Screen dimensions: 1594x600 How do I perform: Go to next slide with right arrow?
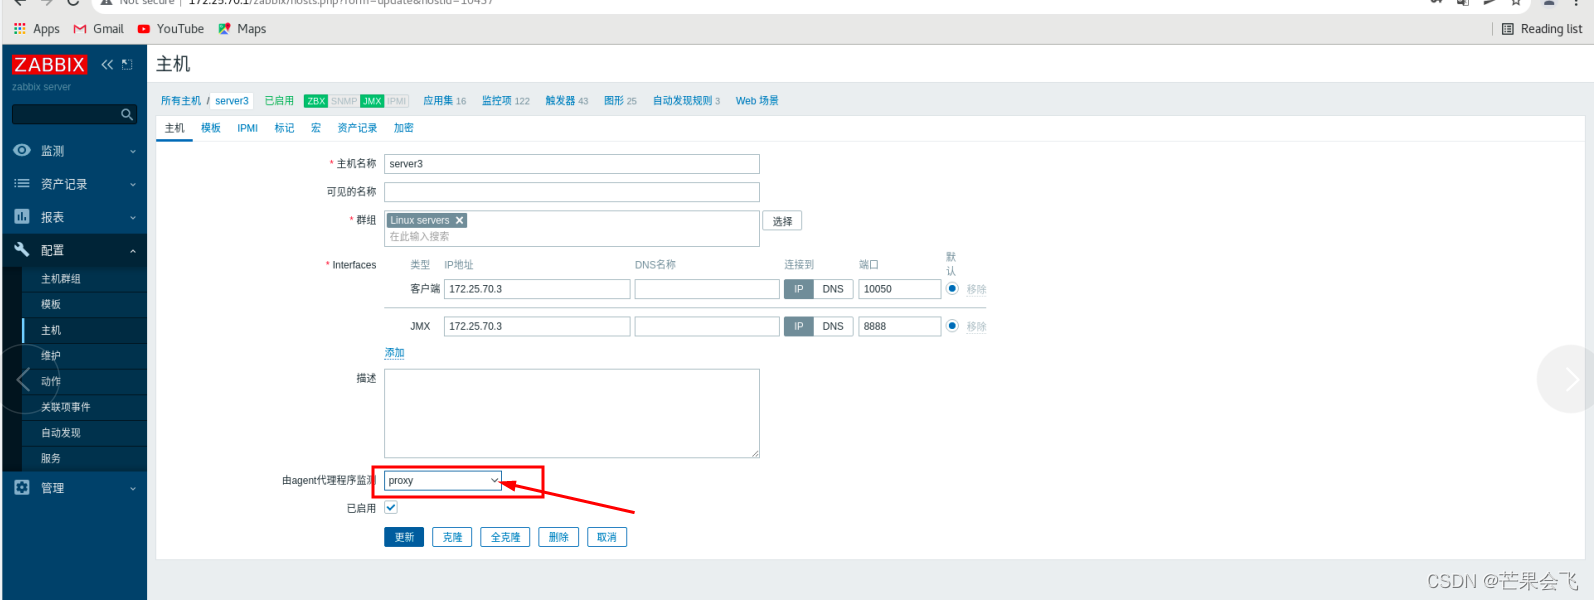[x=1570, y=379]
